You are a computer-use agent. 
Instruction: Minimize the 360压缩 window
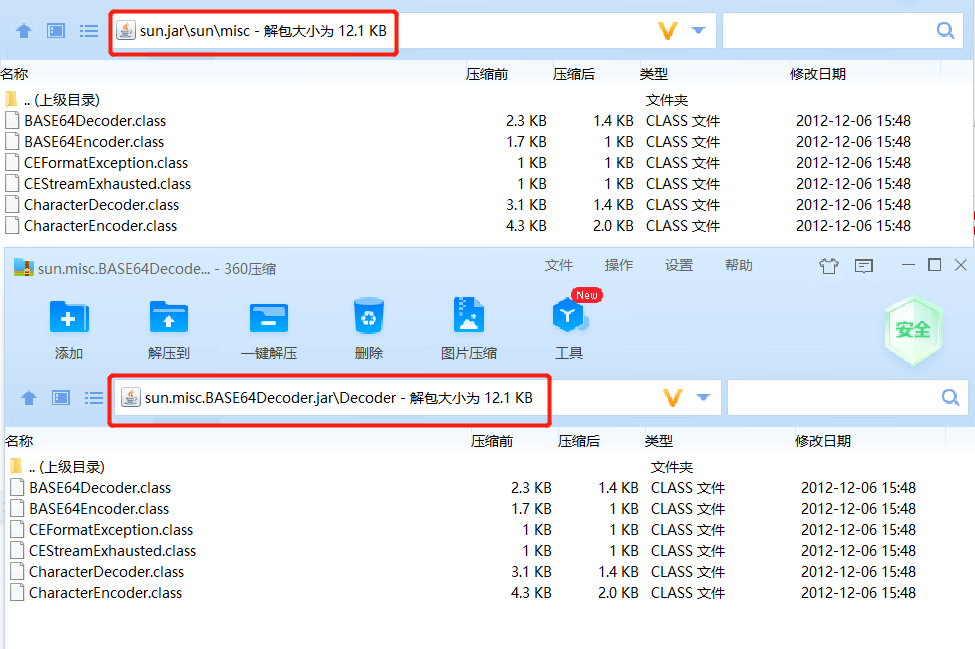point(908,265)
